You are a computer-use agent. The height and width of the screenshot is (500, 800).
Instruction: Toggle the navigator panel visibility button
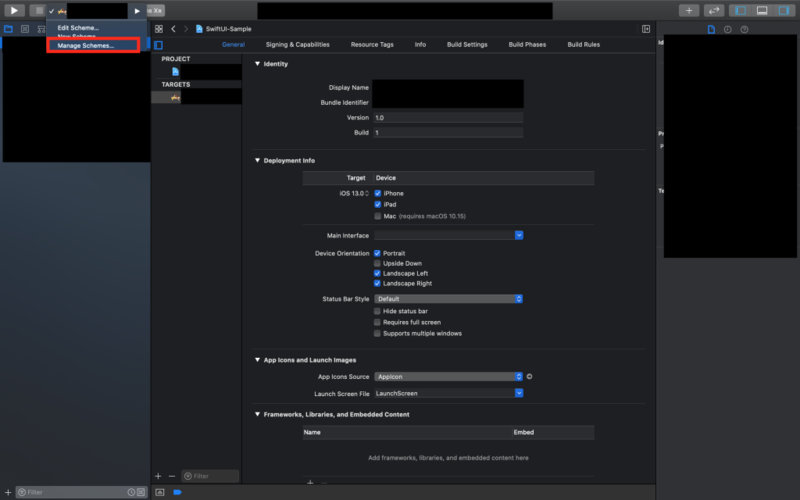(740, 10)
